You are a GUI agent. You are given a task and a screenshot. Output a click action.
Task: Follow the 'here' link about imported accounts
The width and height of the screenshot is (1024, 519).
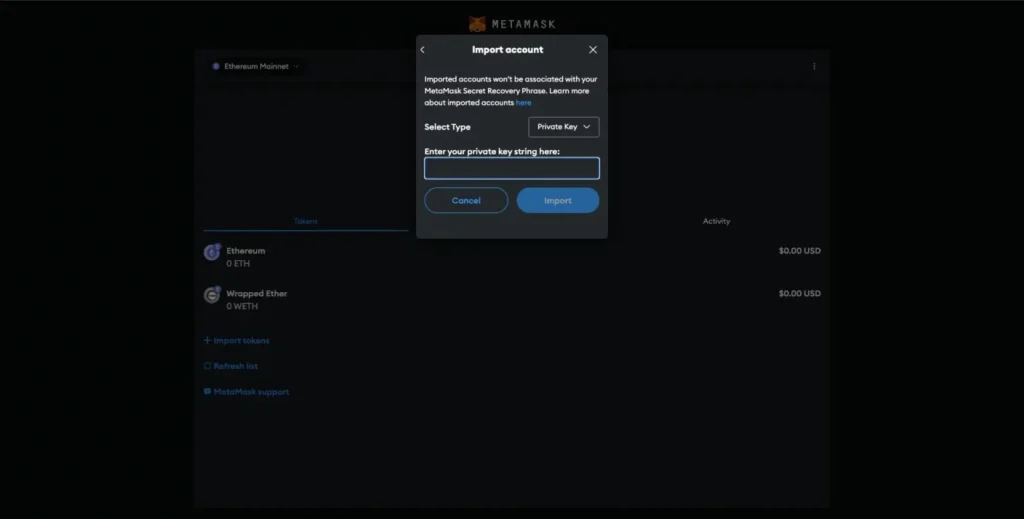point(523,102)
